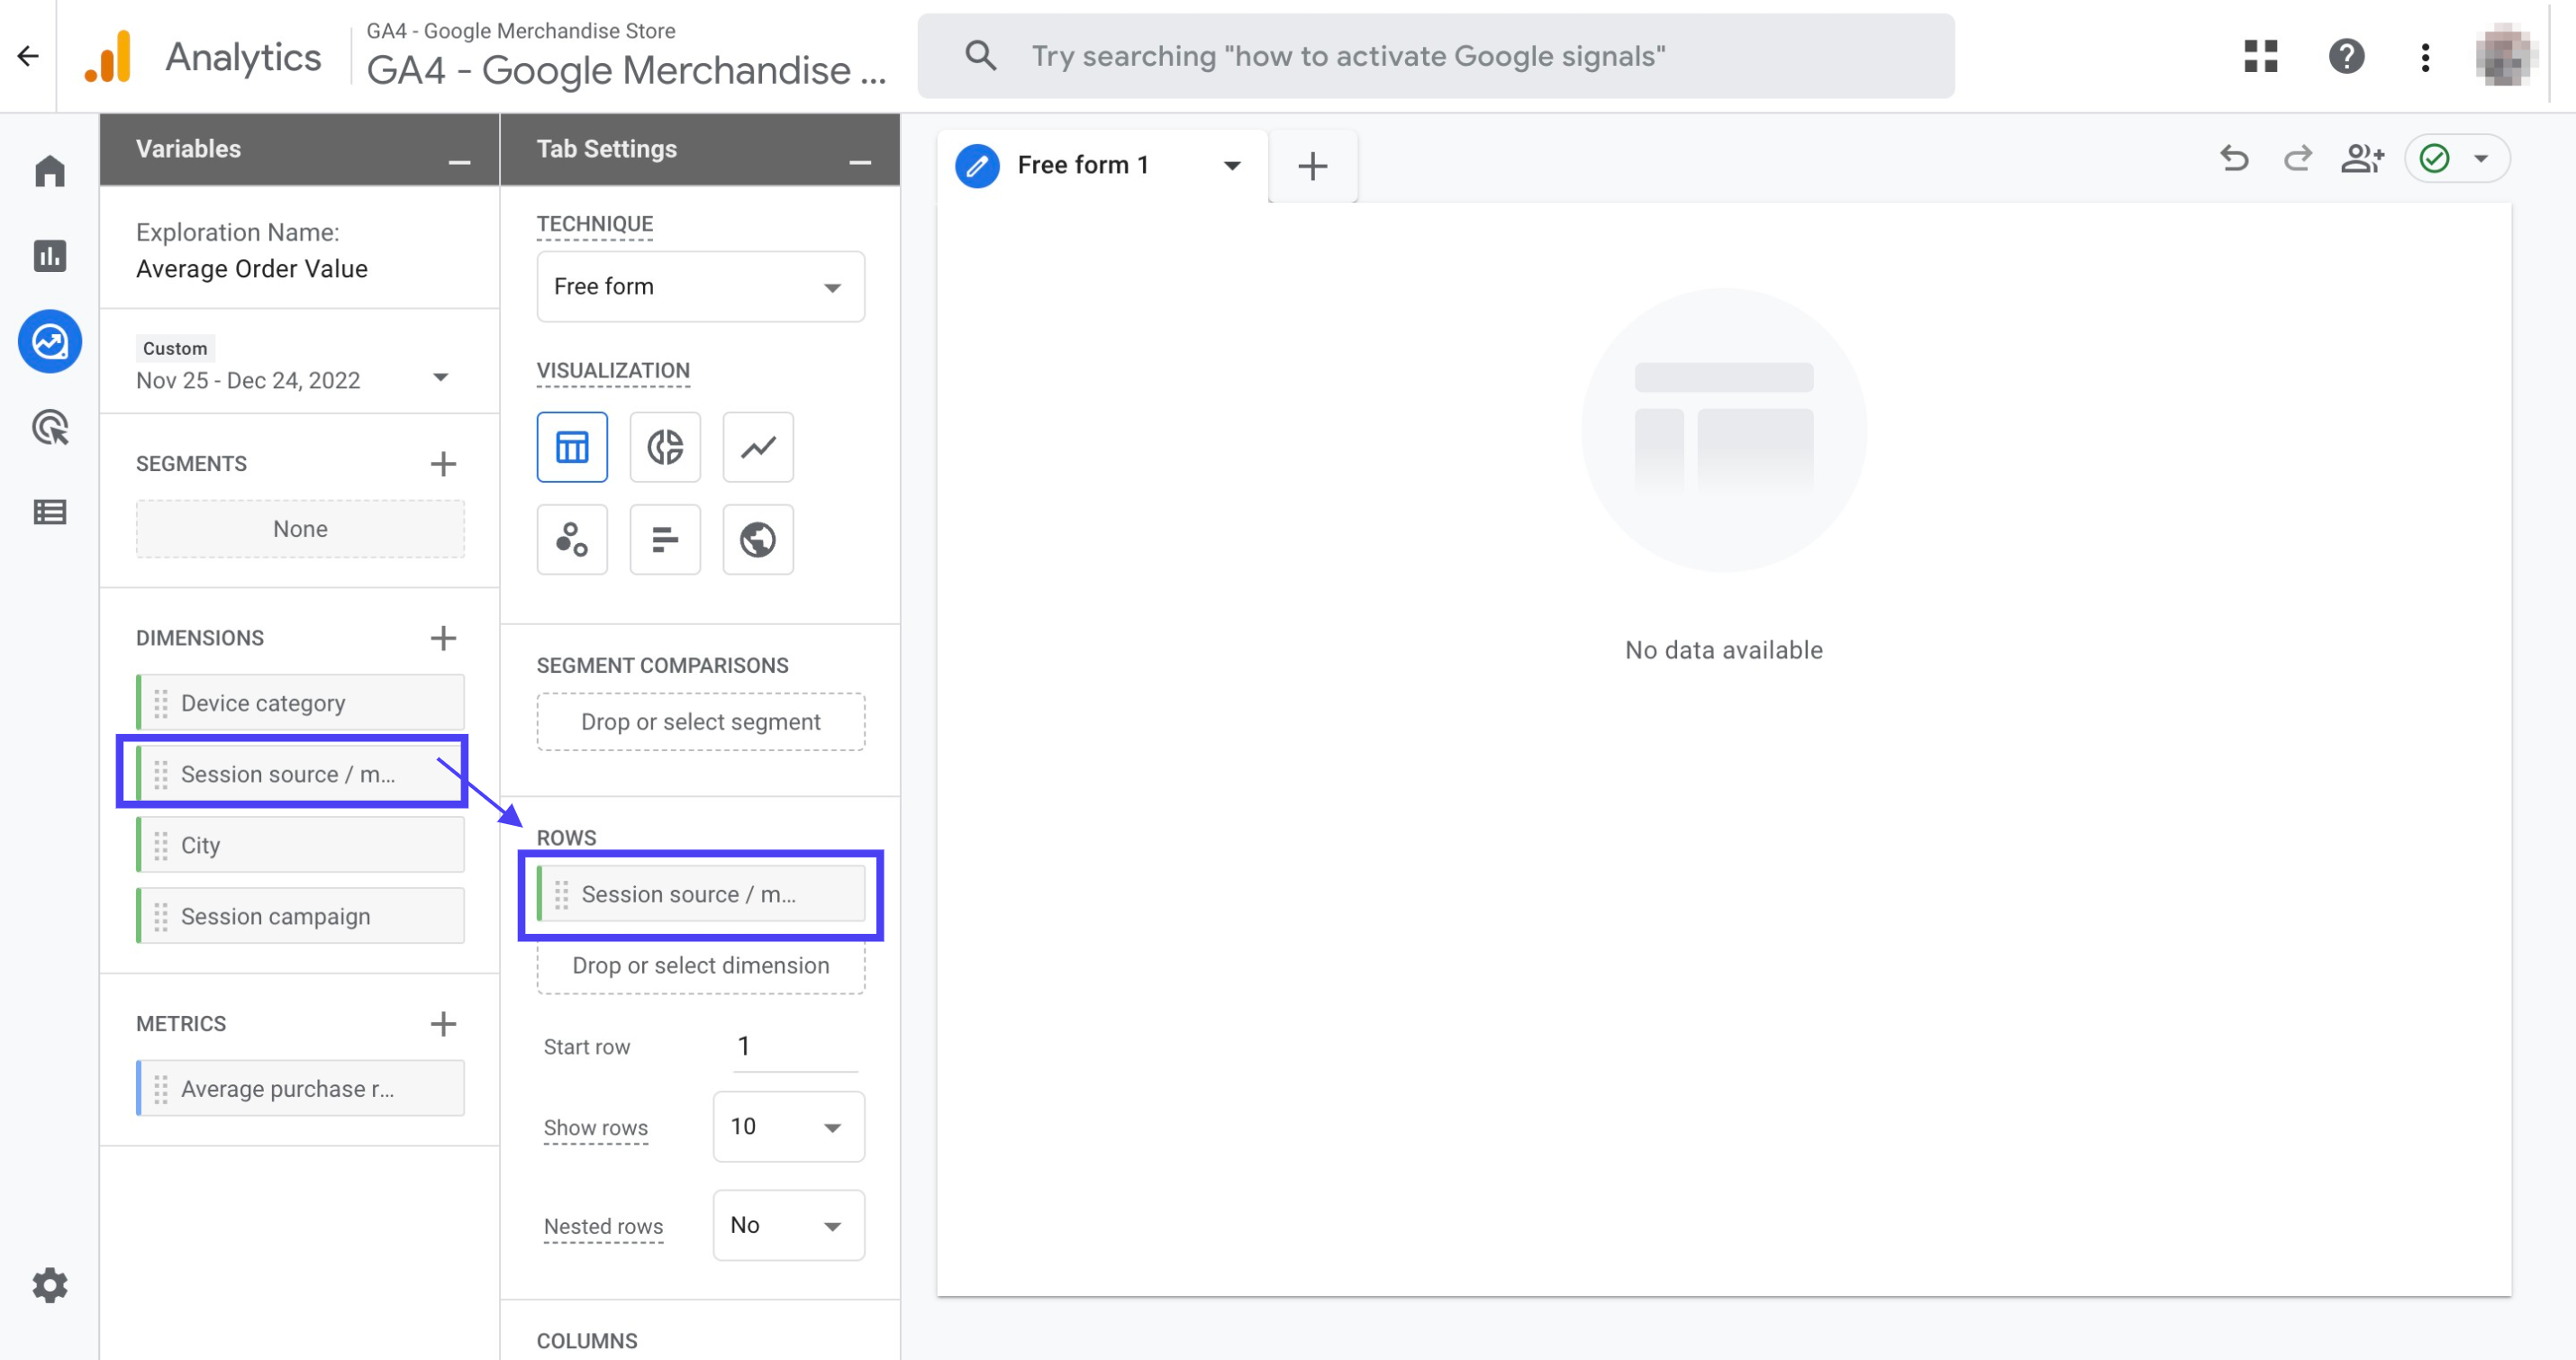The height and width of the screenshot is (1360, 2576).
Task: Select the Geo map visualization icon
Action: click(x=758, y=540)
